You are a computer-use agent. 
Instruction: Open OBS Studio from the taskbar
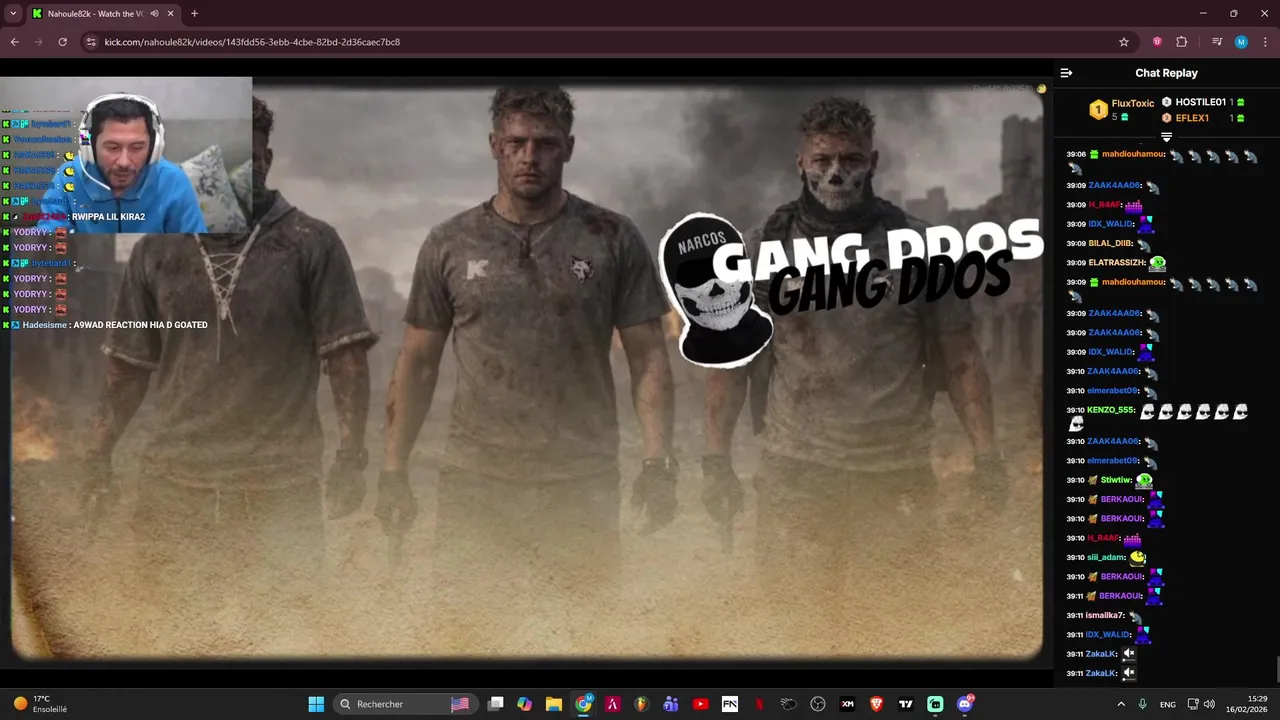coord(817,704)
